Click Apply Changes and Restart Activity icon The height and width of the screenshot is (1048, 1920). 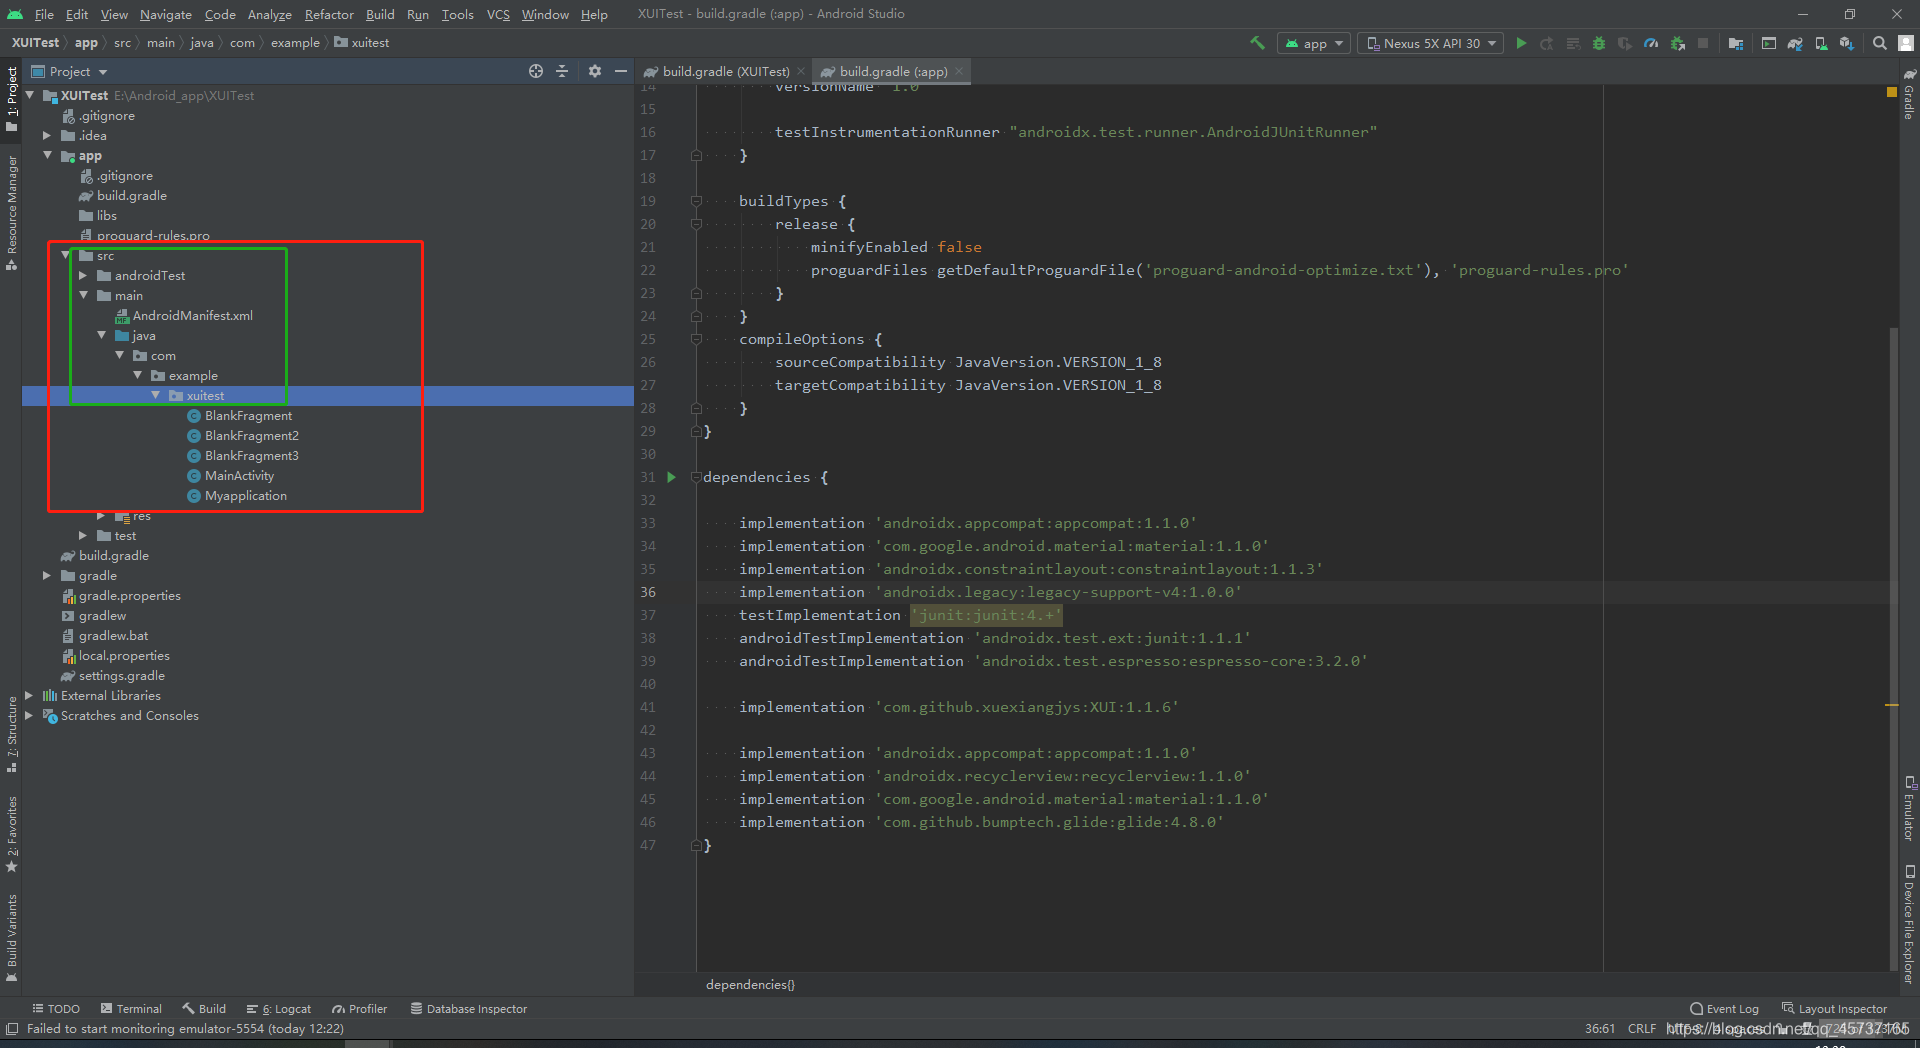(x=1547, y=43)
